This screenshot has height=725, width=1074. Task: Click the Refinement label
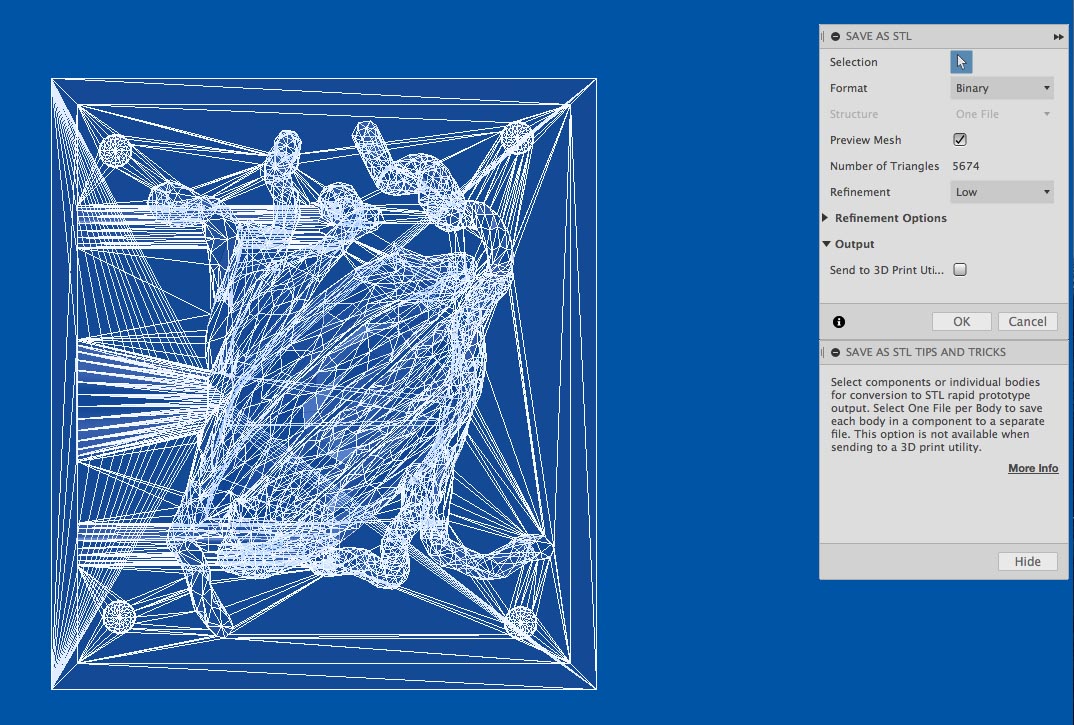click(x=860, y=193)
